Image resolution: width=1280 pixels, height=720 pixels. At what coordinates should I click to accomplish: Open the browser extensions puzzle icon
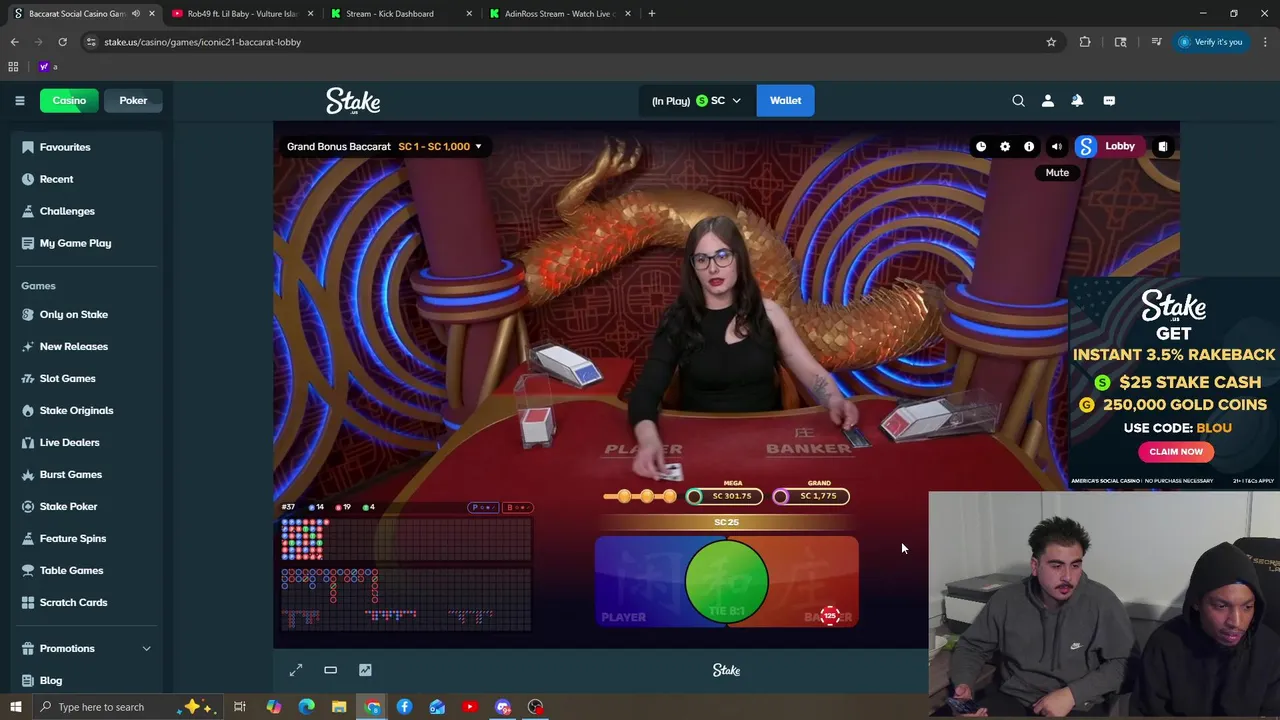tap(1085, 42)
